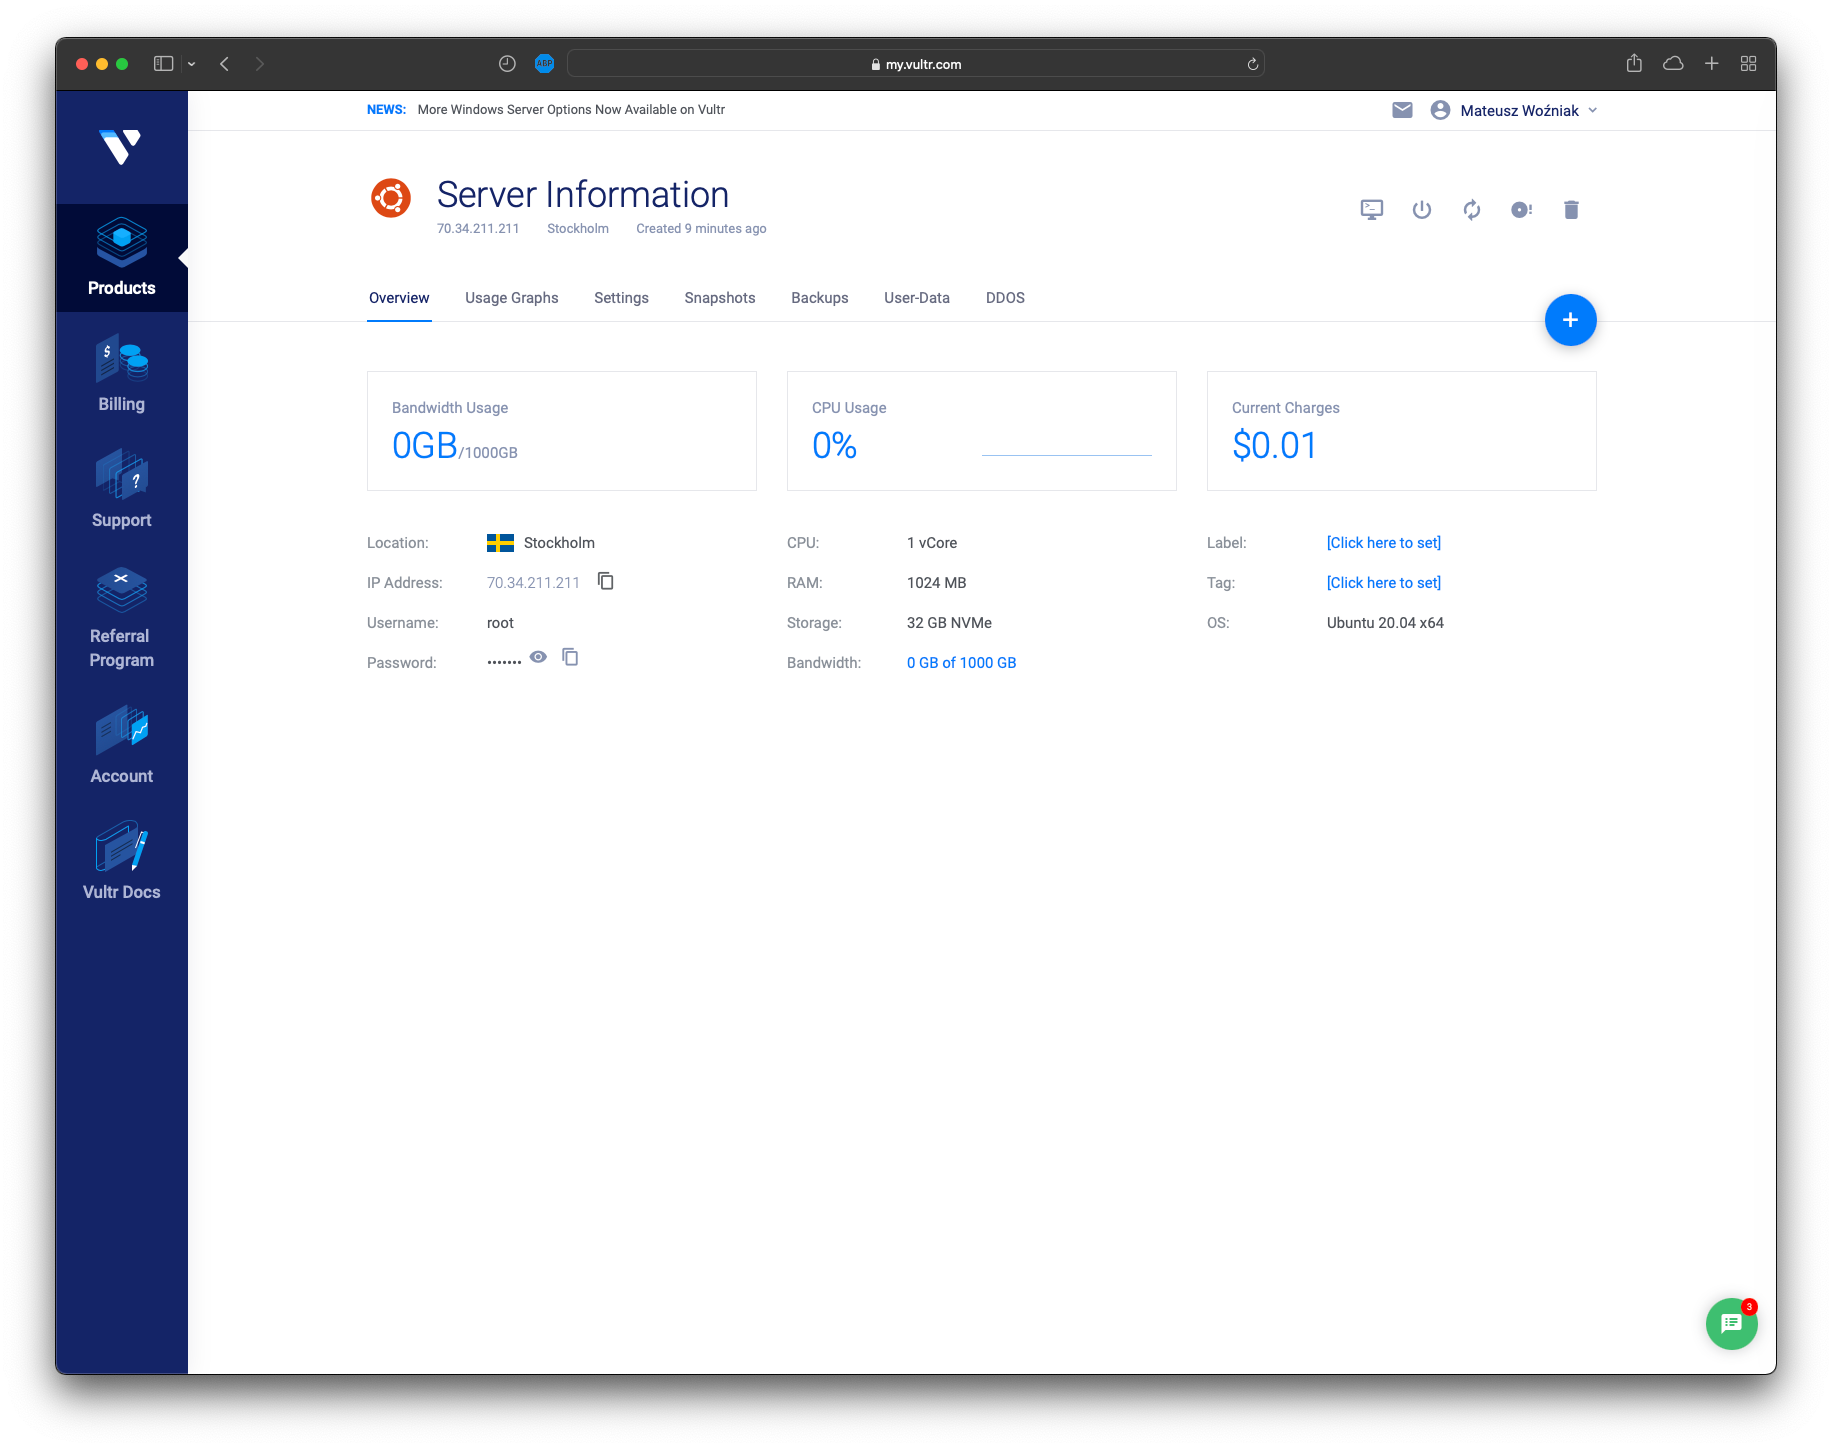The image size is (1832, 1448).
Task: Expand the Safari sidebar dropdown chevron
Action: pos(191,64)
